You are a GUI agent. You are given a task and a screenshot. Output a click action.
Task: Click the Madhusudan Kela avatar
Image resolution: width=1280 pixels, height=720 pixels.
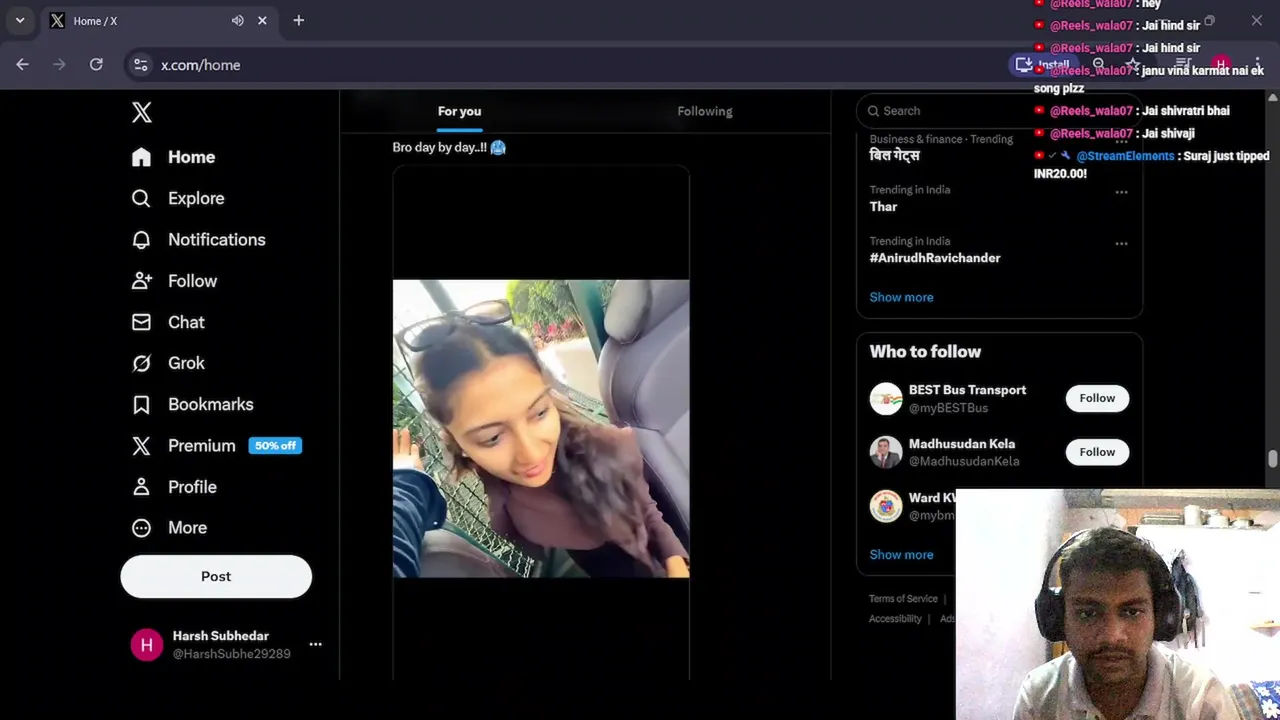tap(886, 452)
